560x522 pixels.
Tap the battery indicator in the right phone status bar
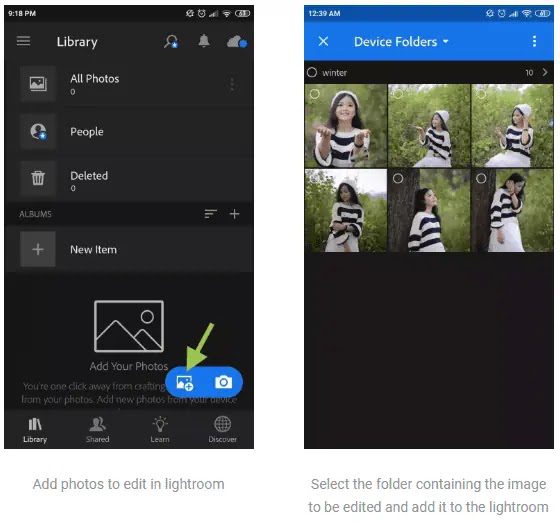[x=542, y=14]
